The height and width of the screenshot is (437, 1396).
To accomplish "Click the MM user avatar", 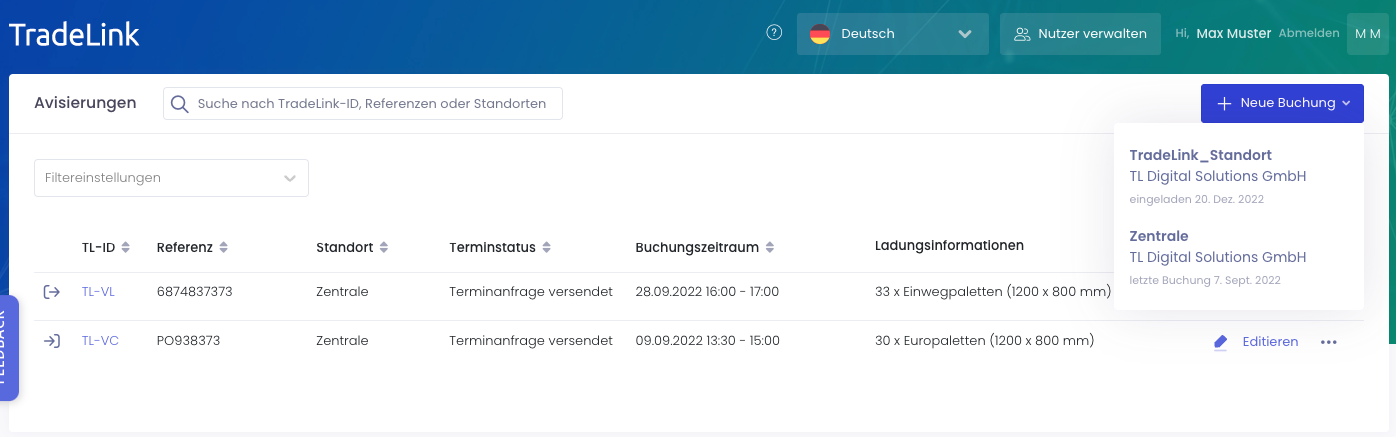I will point(1367,34).
